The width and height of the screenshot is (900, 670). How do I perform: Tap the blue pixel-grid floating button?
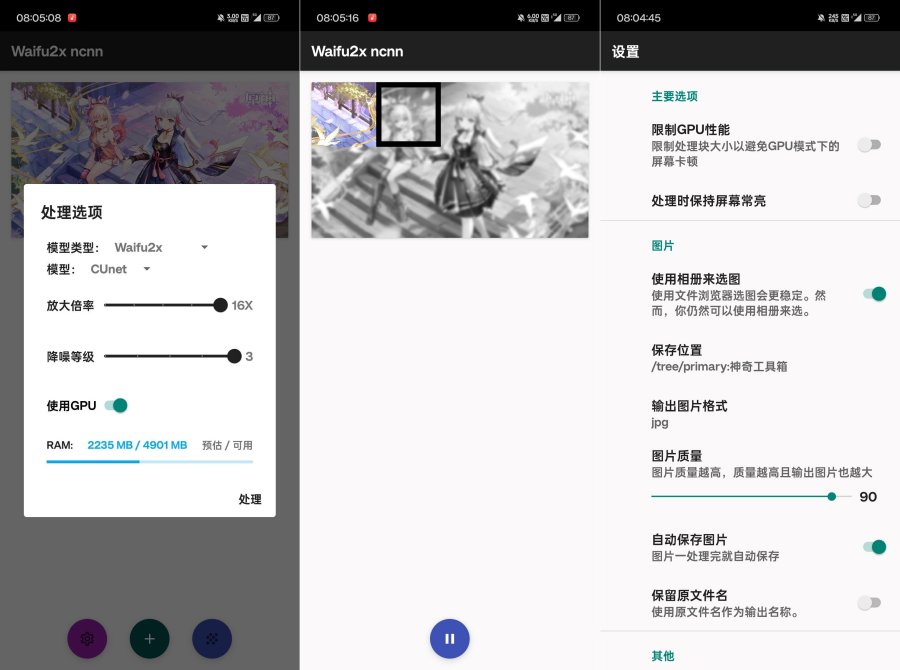point(211,638)
